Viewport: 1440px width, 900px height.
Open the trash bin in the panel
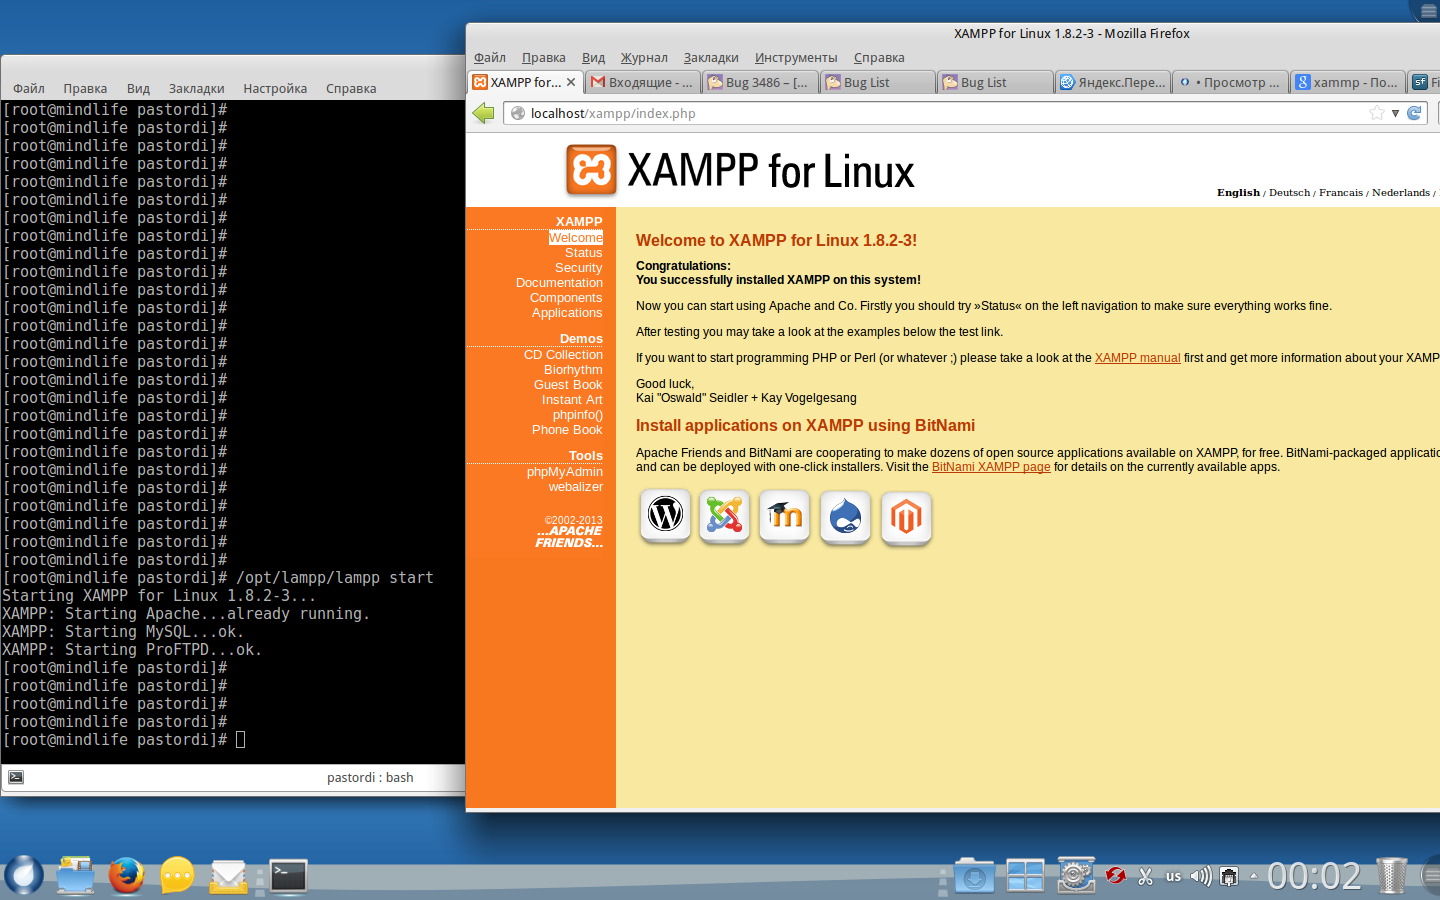pyautogui.click(x=1391, y=876)
